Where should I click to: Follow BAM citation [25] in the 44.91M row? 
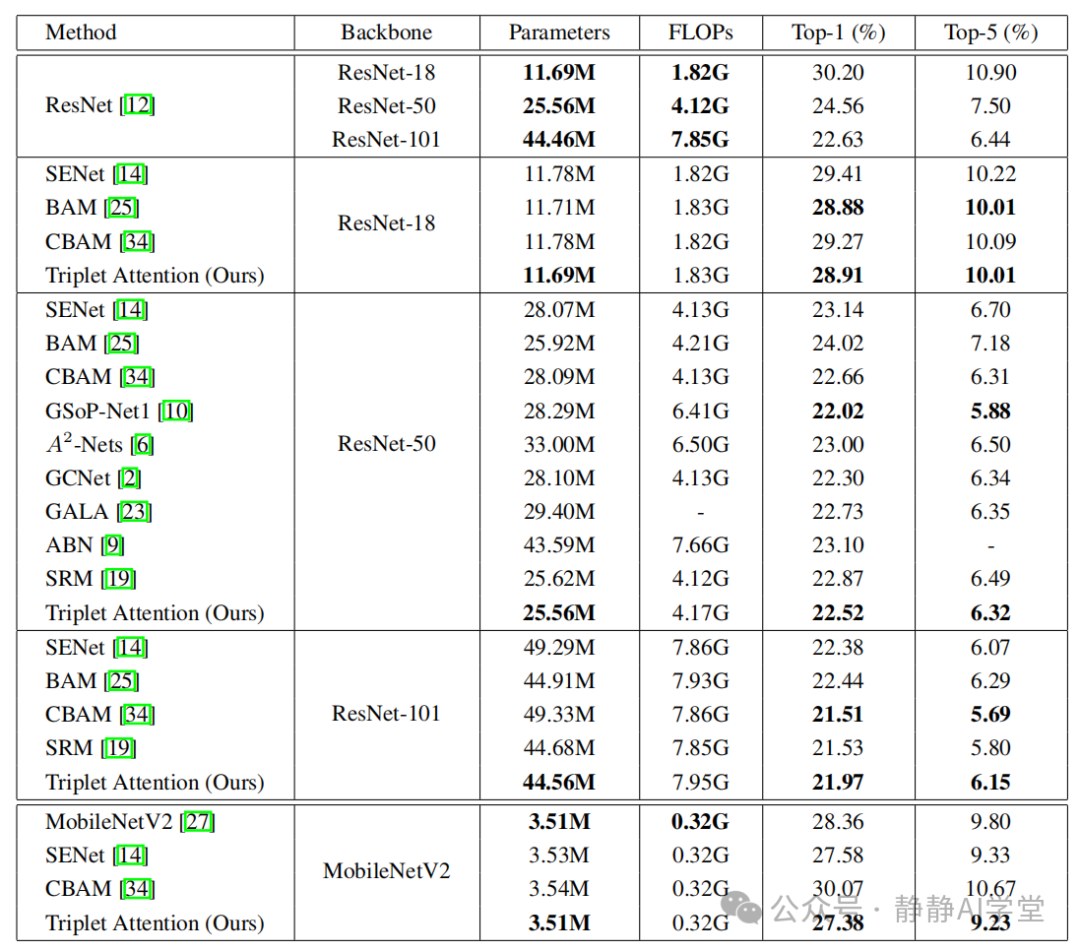[122, 681]
